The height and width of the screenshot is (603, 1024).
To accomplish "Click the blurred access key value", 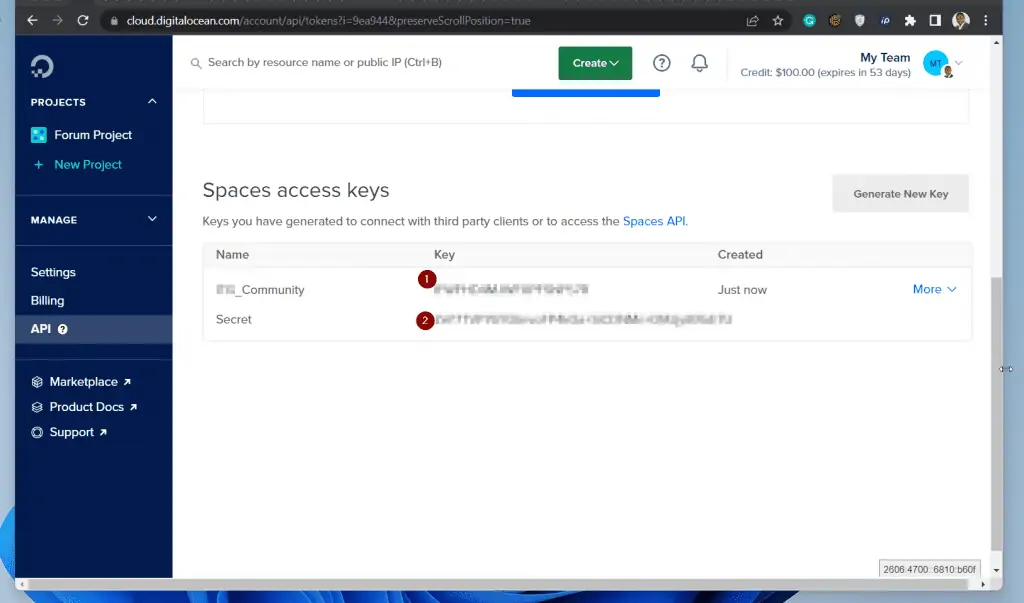I will 511,289.
